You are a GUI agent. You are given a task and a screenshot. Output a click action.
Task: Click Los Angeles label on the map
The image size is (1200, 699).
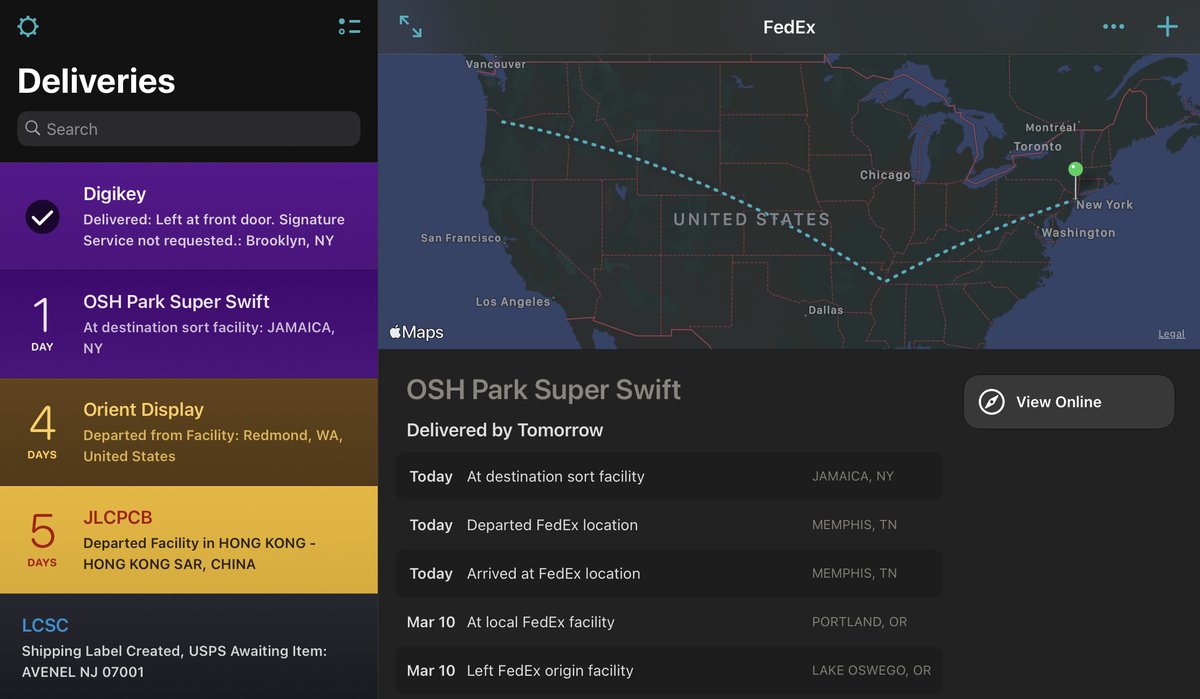[513, 301]
